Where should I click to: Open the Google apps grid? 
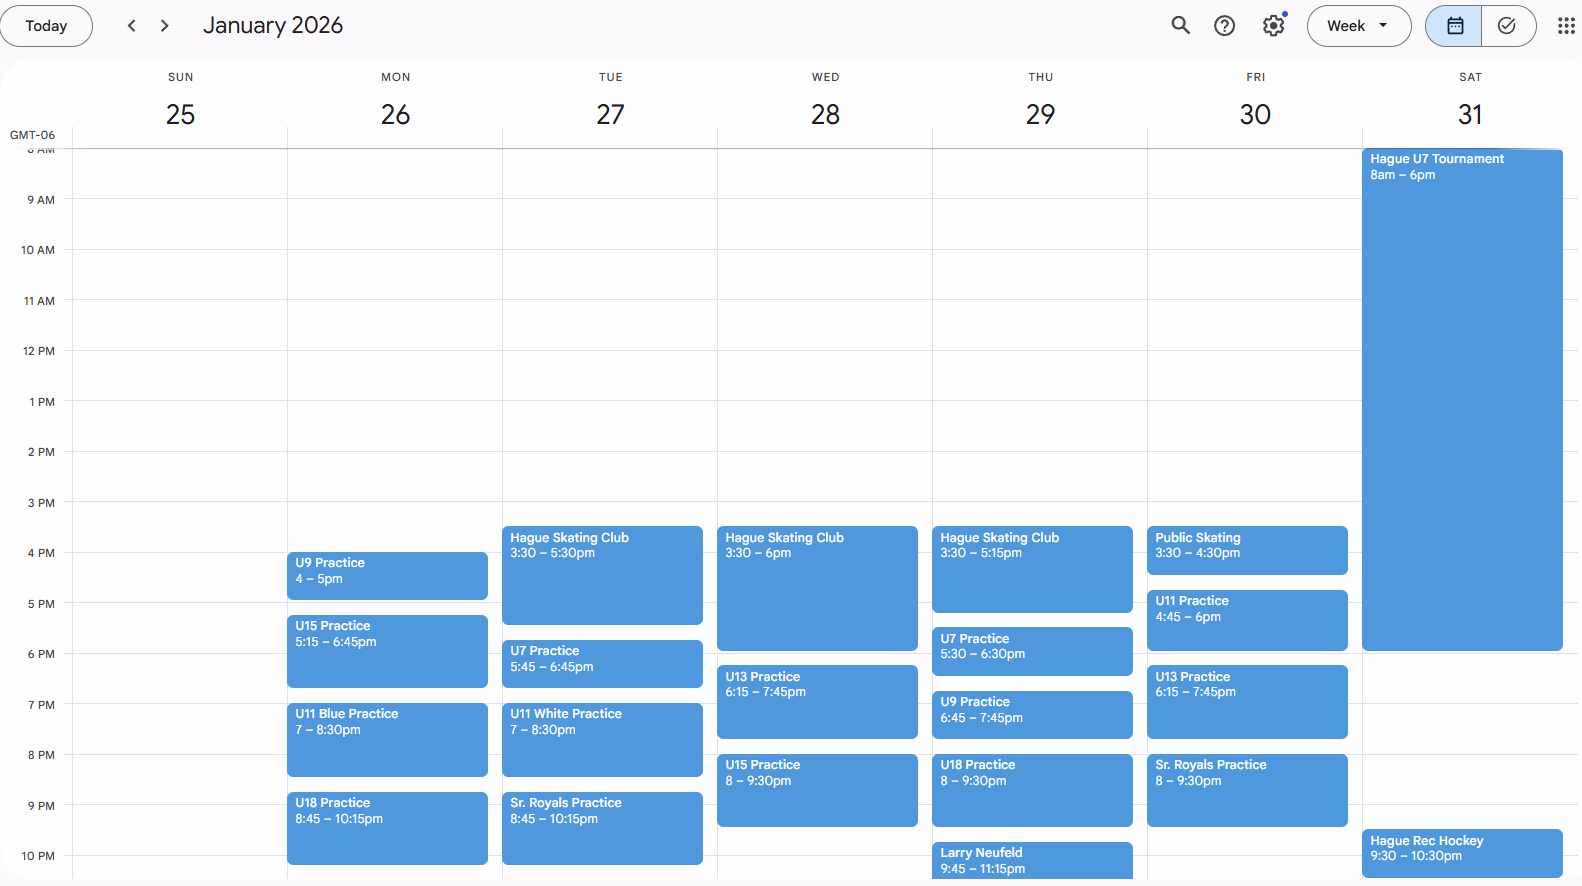1565,26
